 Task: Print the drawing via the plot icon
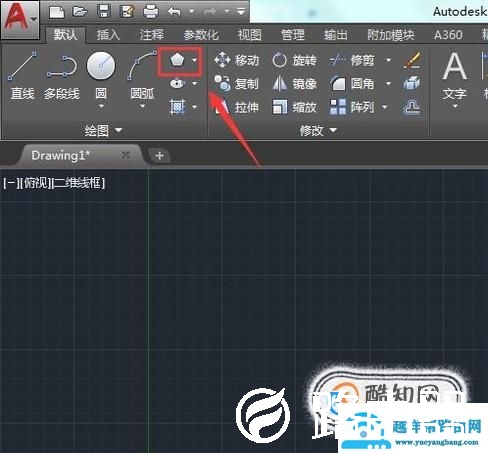(x=151, y=12)
